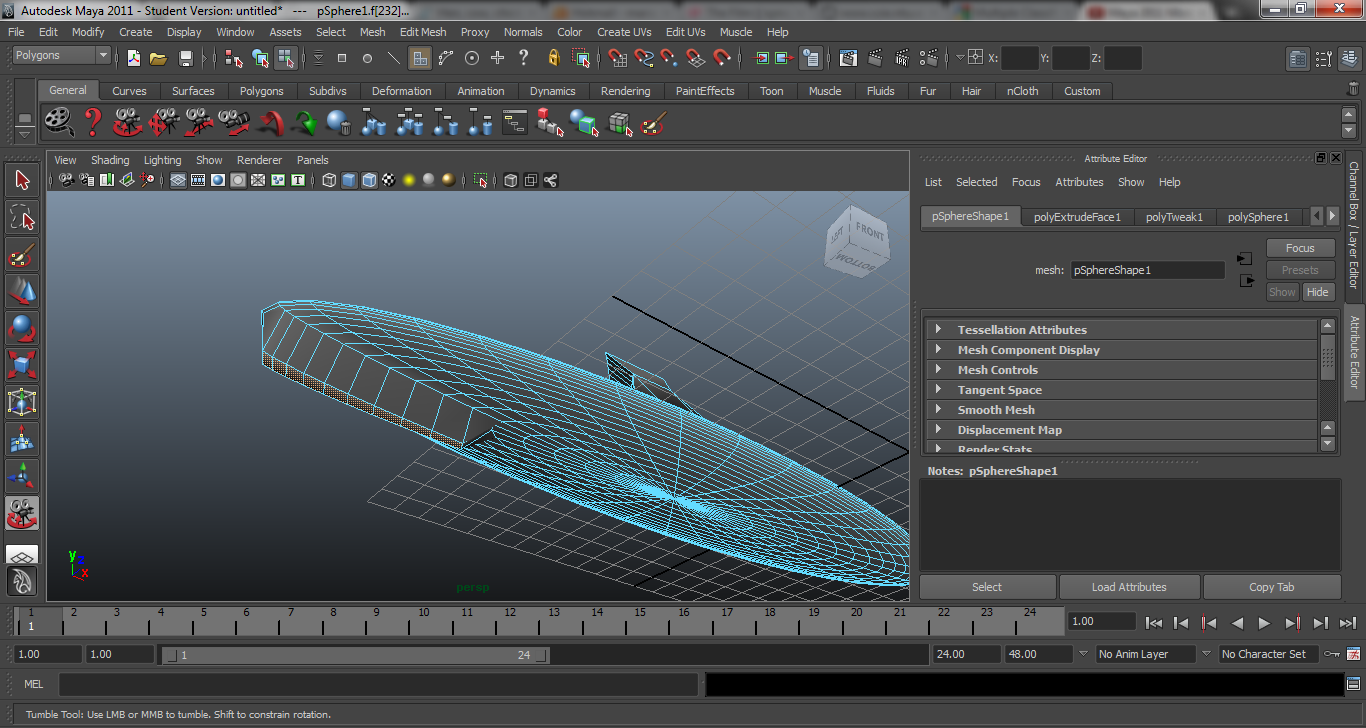This screenshot has width=1366, height=728.
Task: Click the trash can beside shelf tabs
Action: tap(1352, 89)
